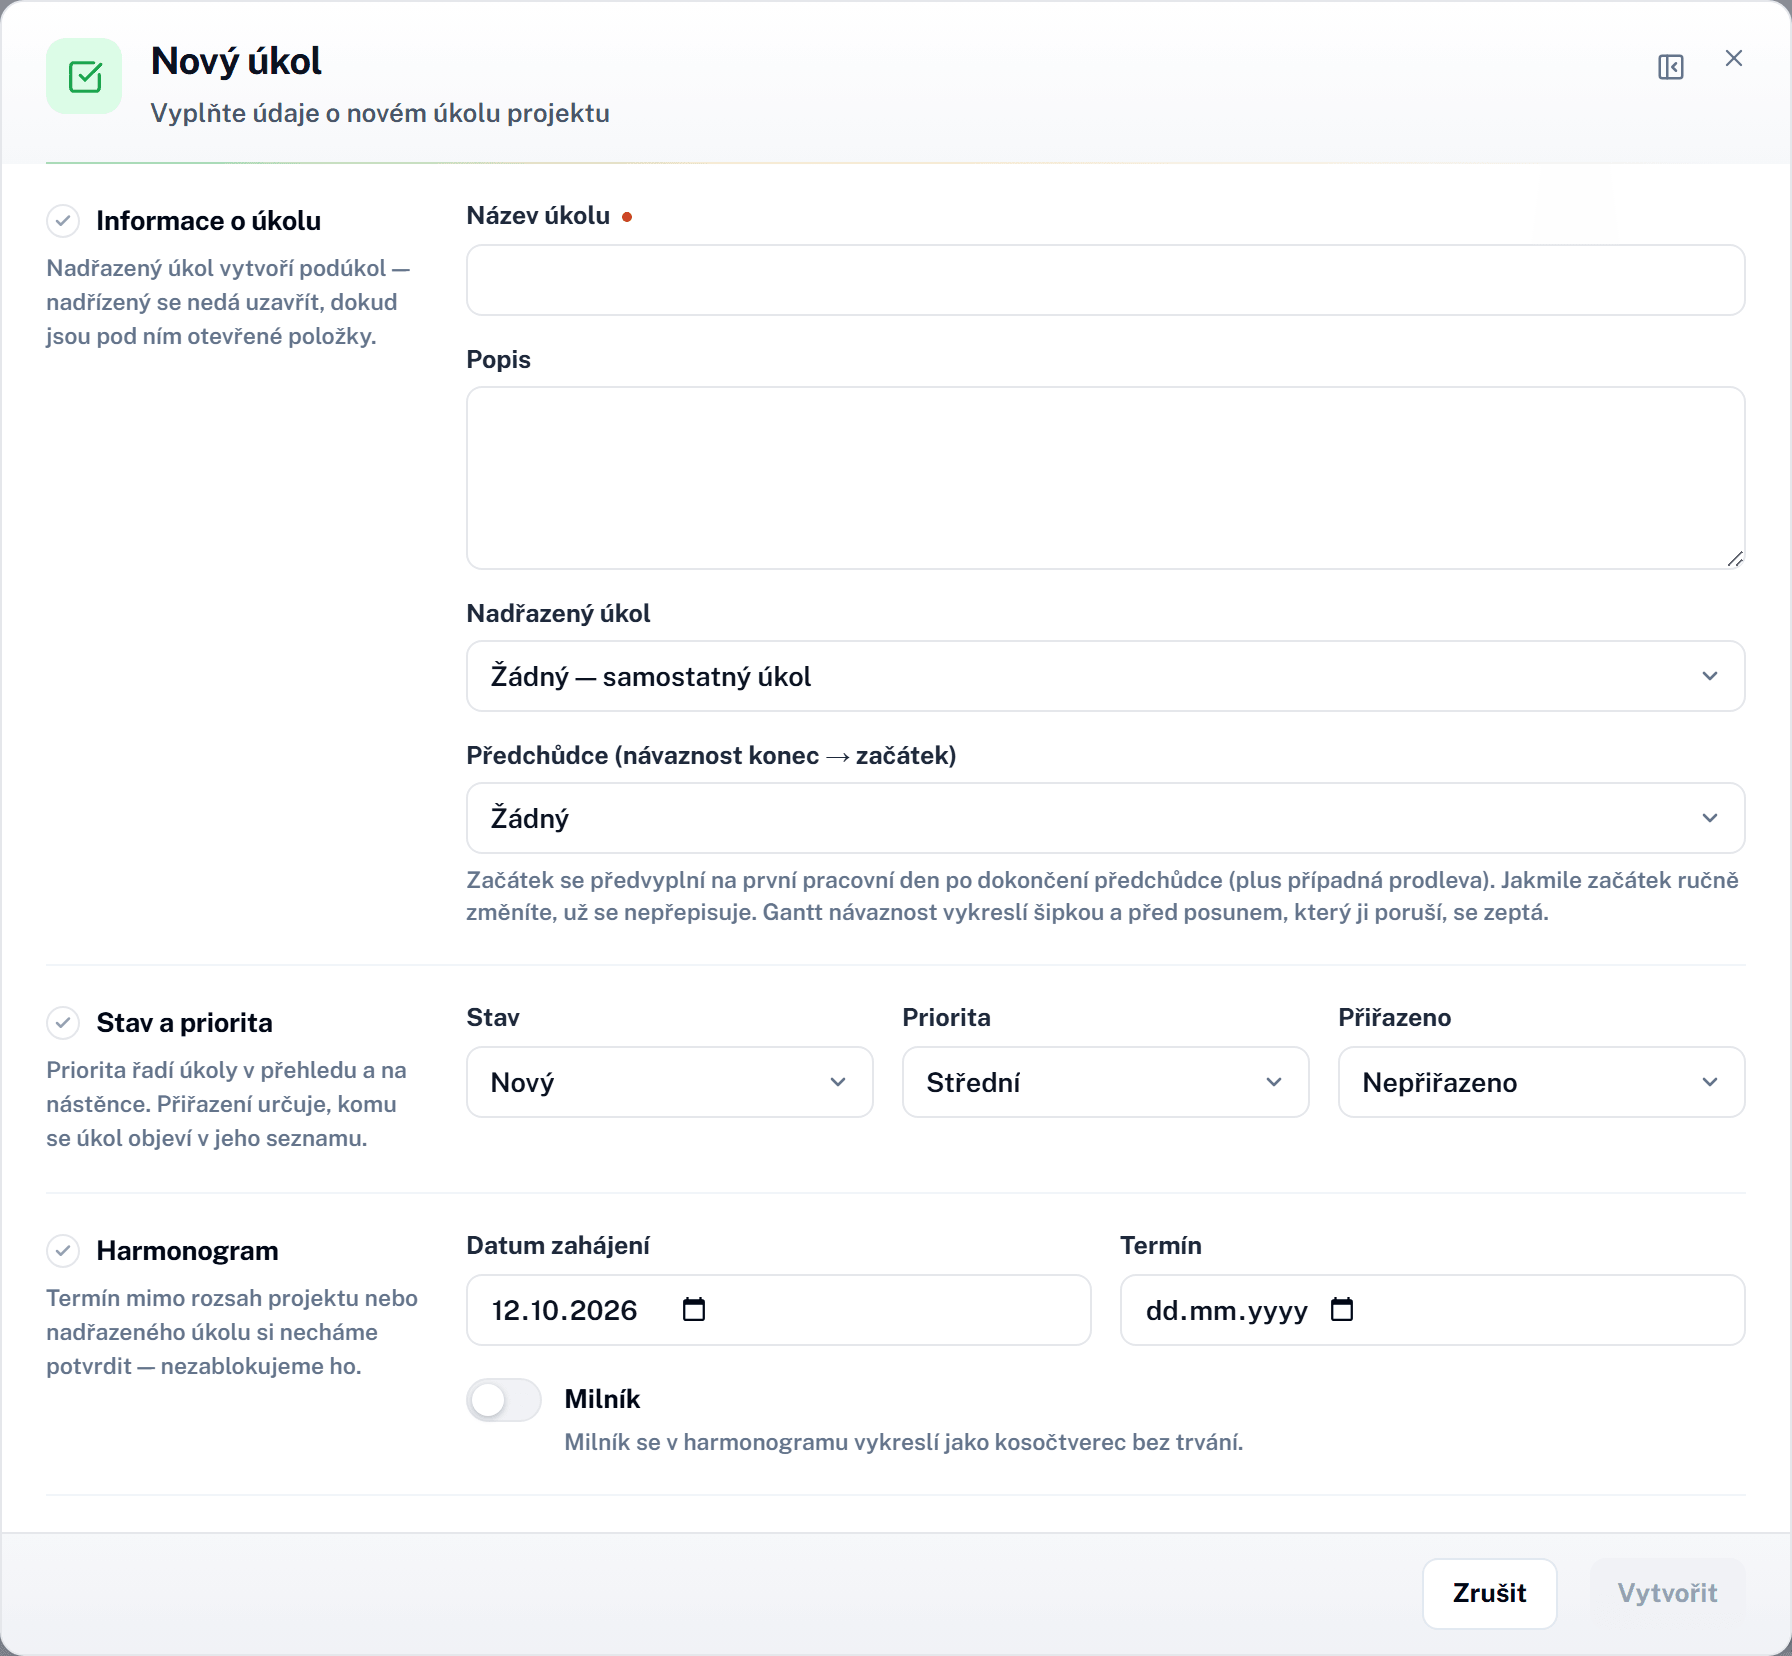Click into the Popis text area
Screen dimensions: 1792x1656
pos(1105,478)
